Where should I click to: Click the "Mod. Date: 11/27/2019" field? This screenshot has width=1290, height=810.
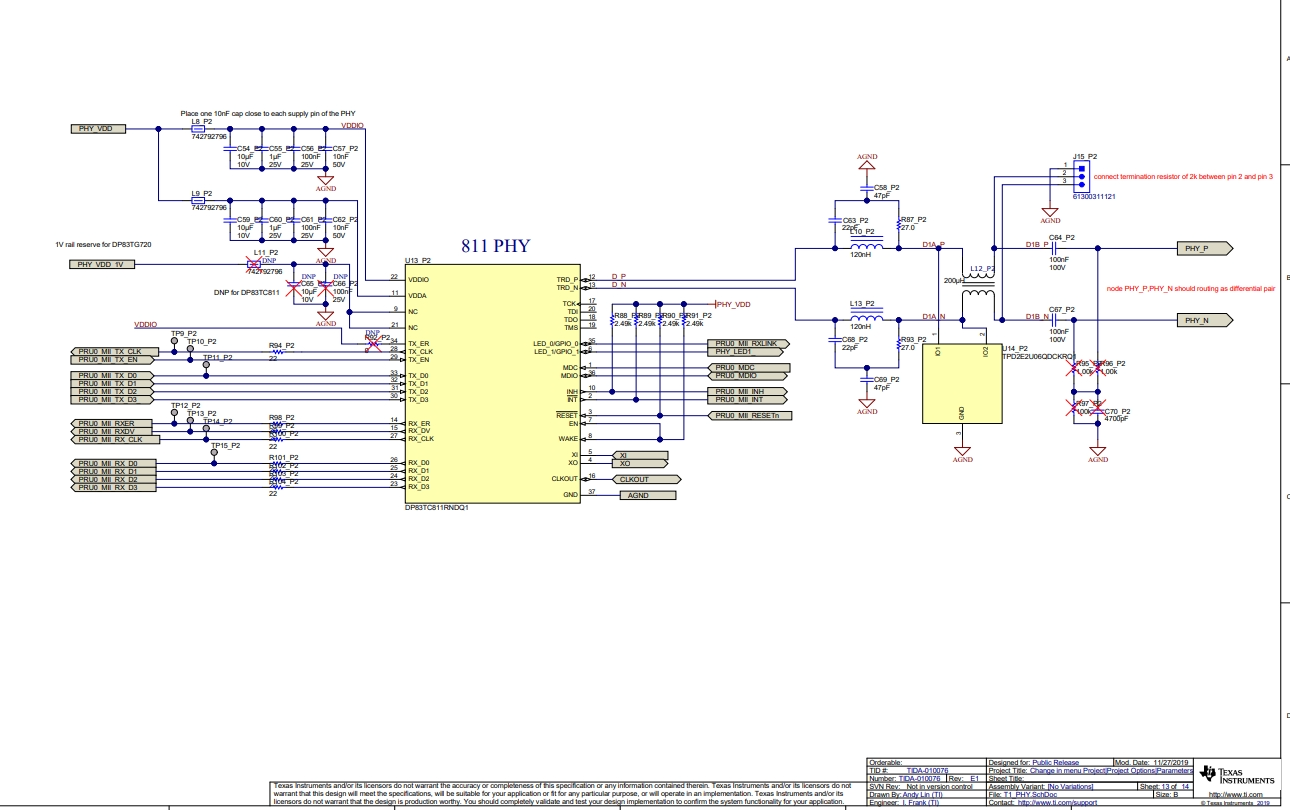(x=1153, y=763)
